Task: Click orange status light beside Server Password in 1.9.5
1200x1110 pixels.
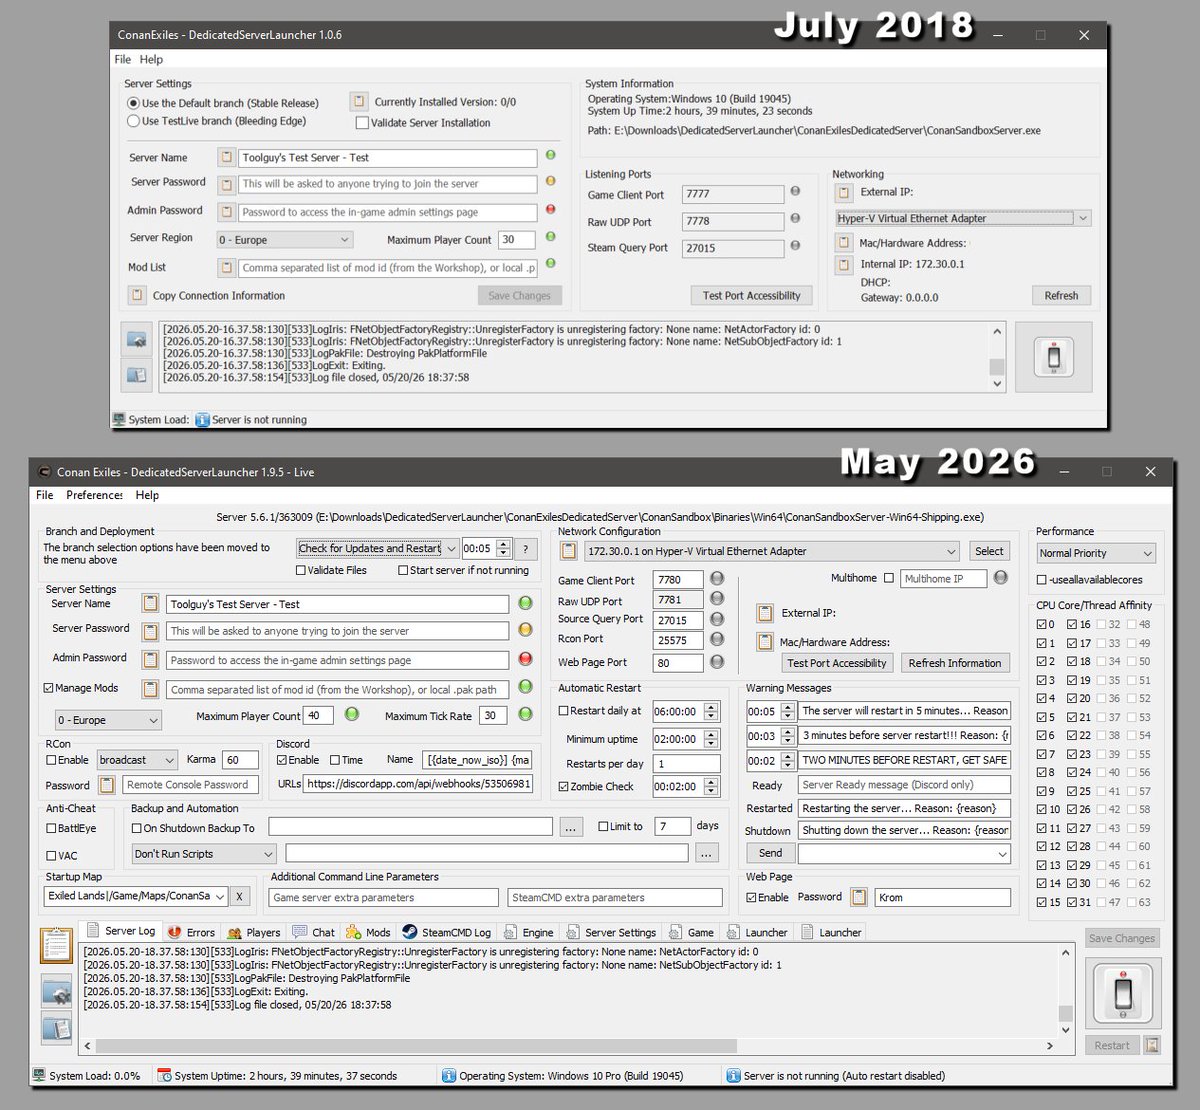Action: coord(525,630)
